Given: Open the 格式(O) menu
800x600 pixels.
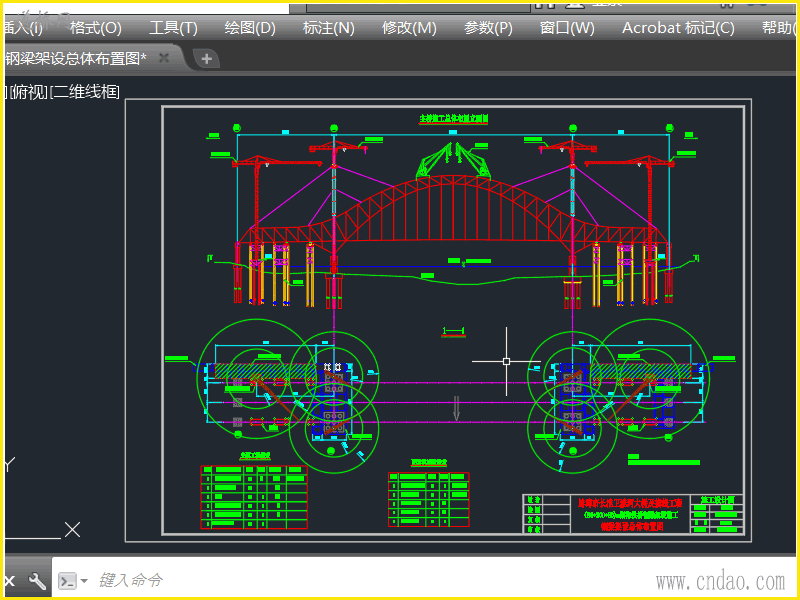Looking at the screenshot, I should coord(95,28).
